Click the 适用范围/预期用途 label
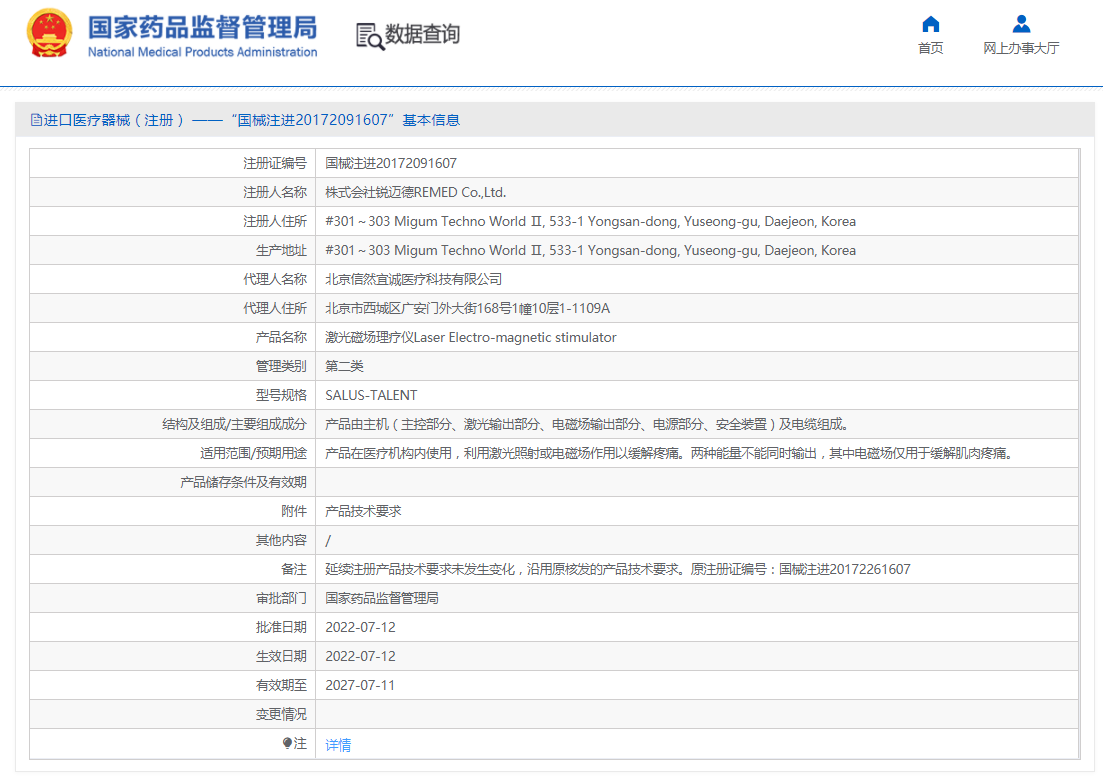Viewport: 1103px width, 780px height. click(253, 454)
